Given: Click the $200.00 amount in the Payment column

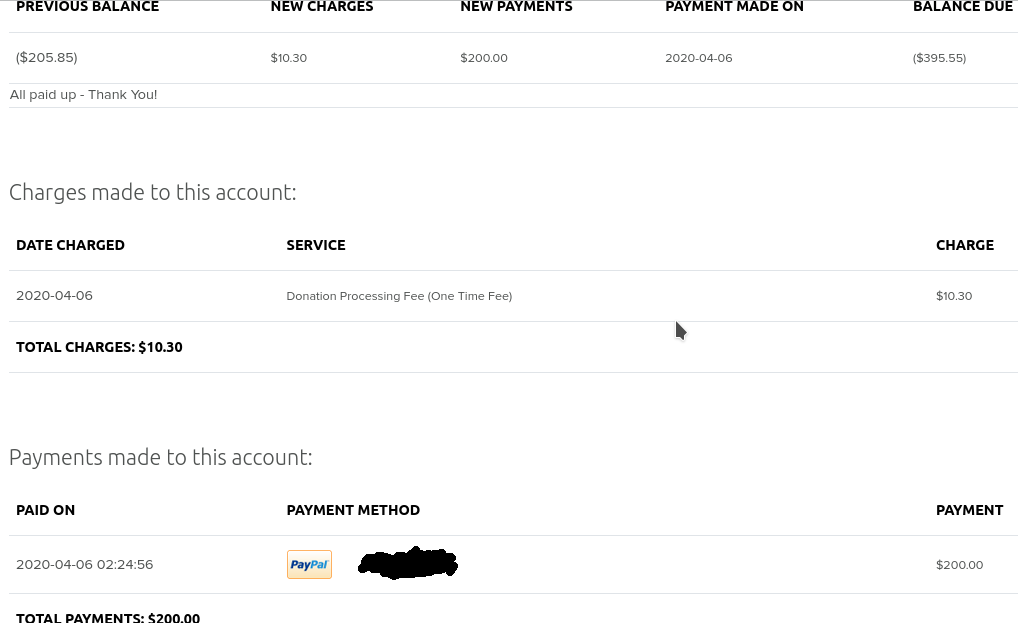Looking at the screenshot, I should click(x=959, y=565).
